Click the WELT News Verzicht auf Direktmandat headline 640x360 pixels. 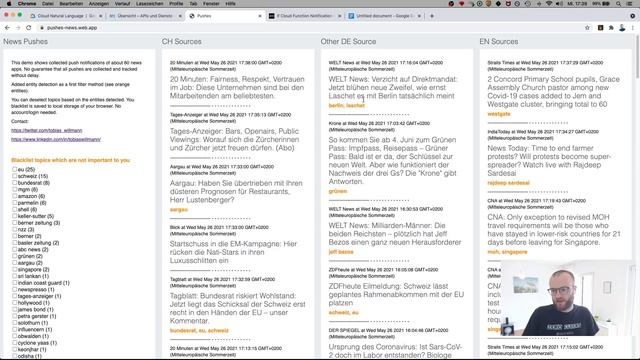click(393, 87)
